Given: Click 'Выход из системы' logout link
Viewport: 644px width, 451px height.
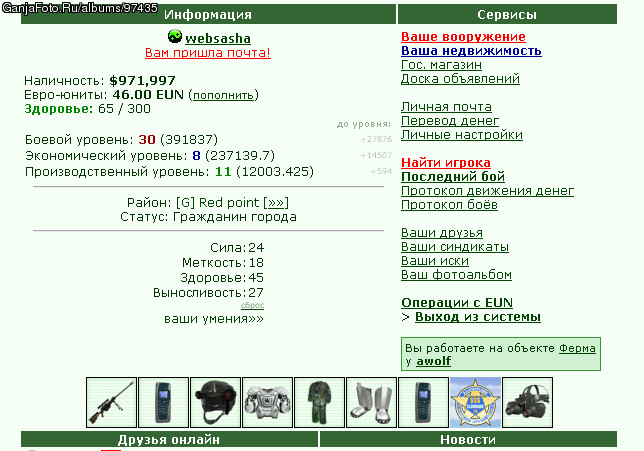Looking at the screenshot, I should 478,317.
